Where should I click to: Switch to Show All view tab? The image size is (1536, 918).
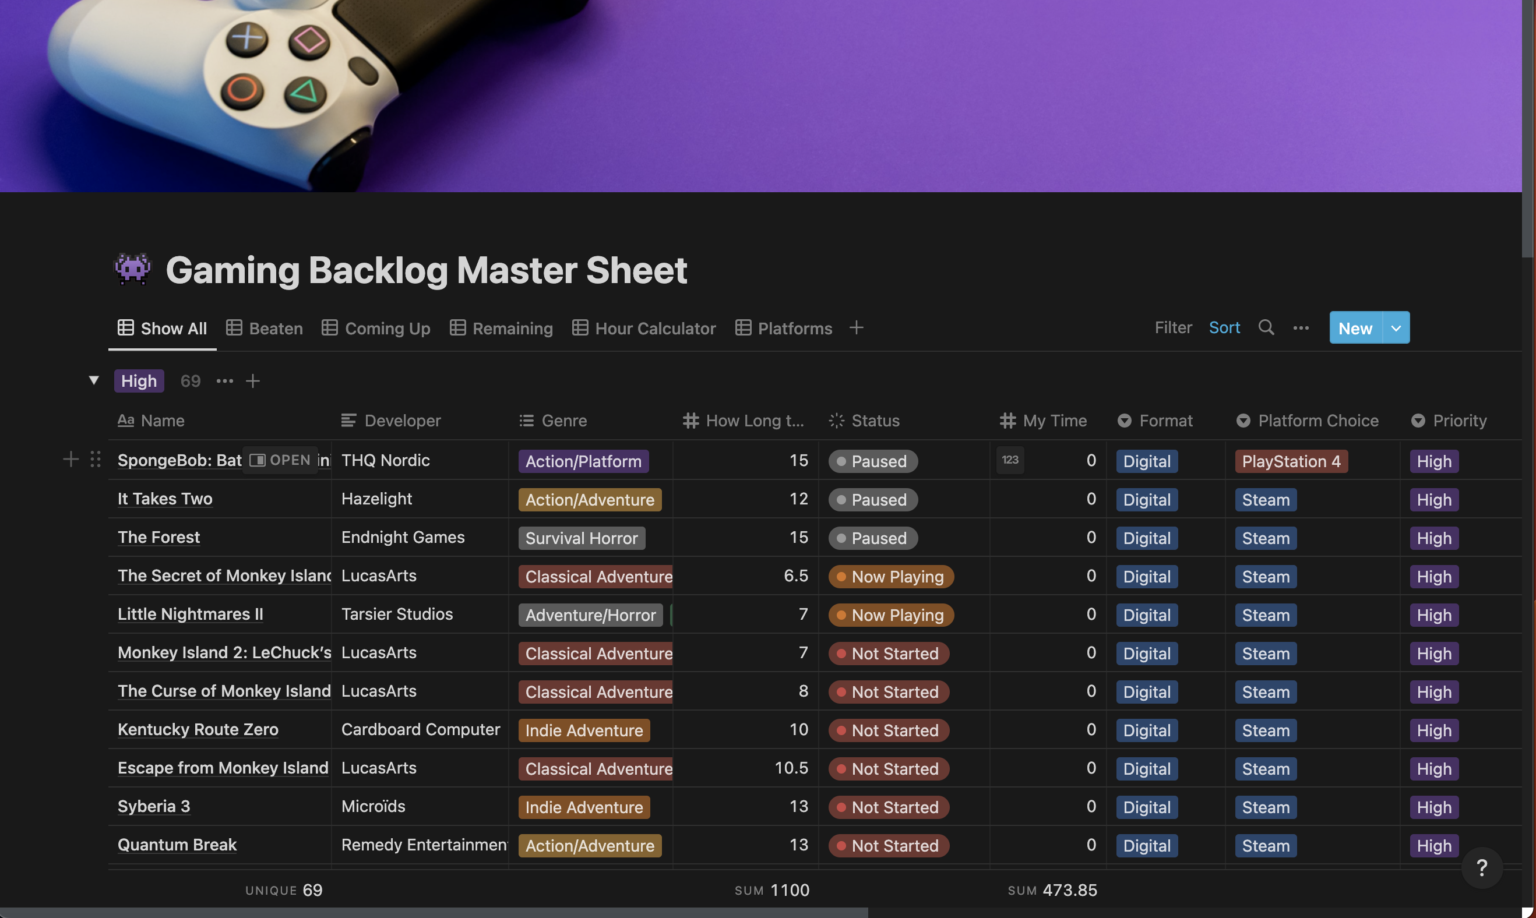point(162,328)
